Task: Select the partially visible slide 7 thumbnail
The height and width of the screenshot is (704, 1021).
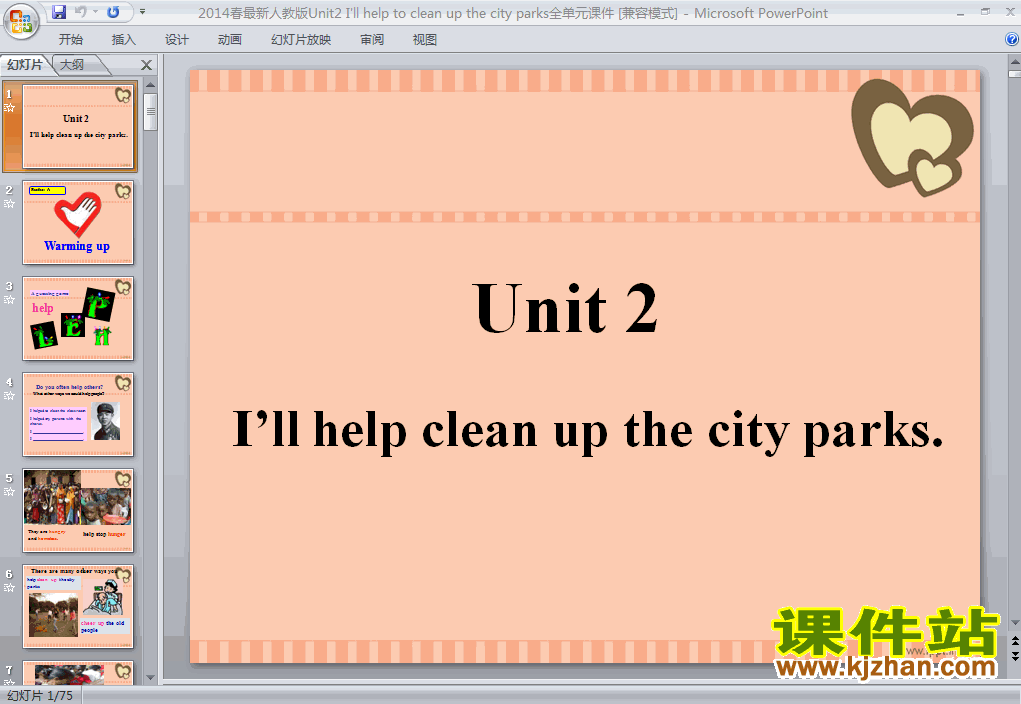Action: pos(78,672)
